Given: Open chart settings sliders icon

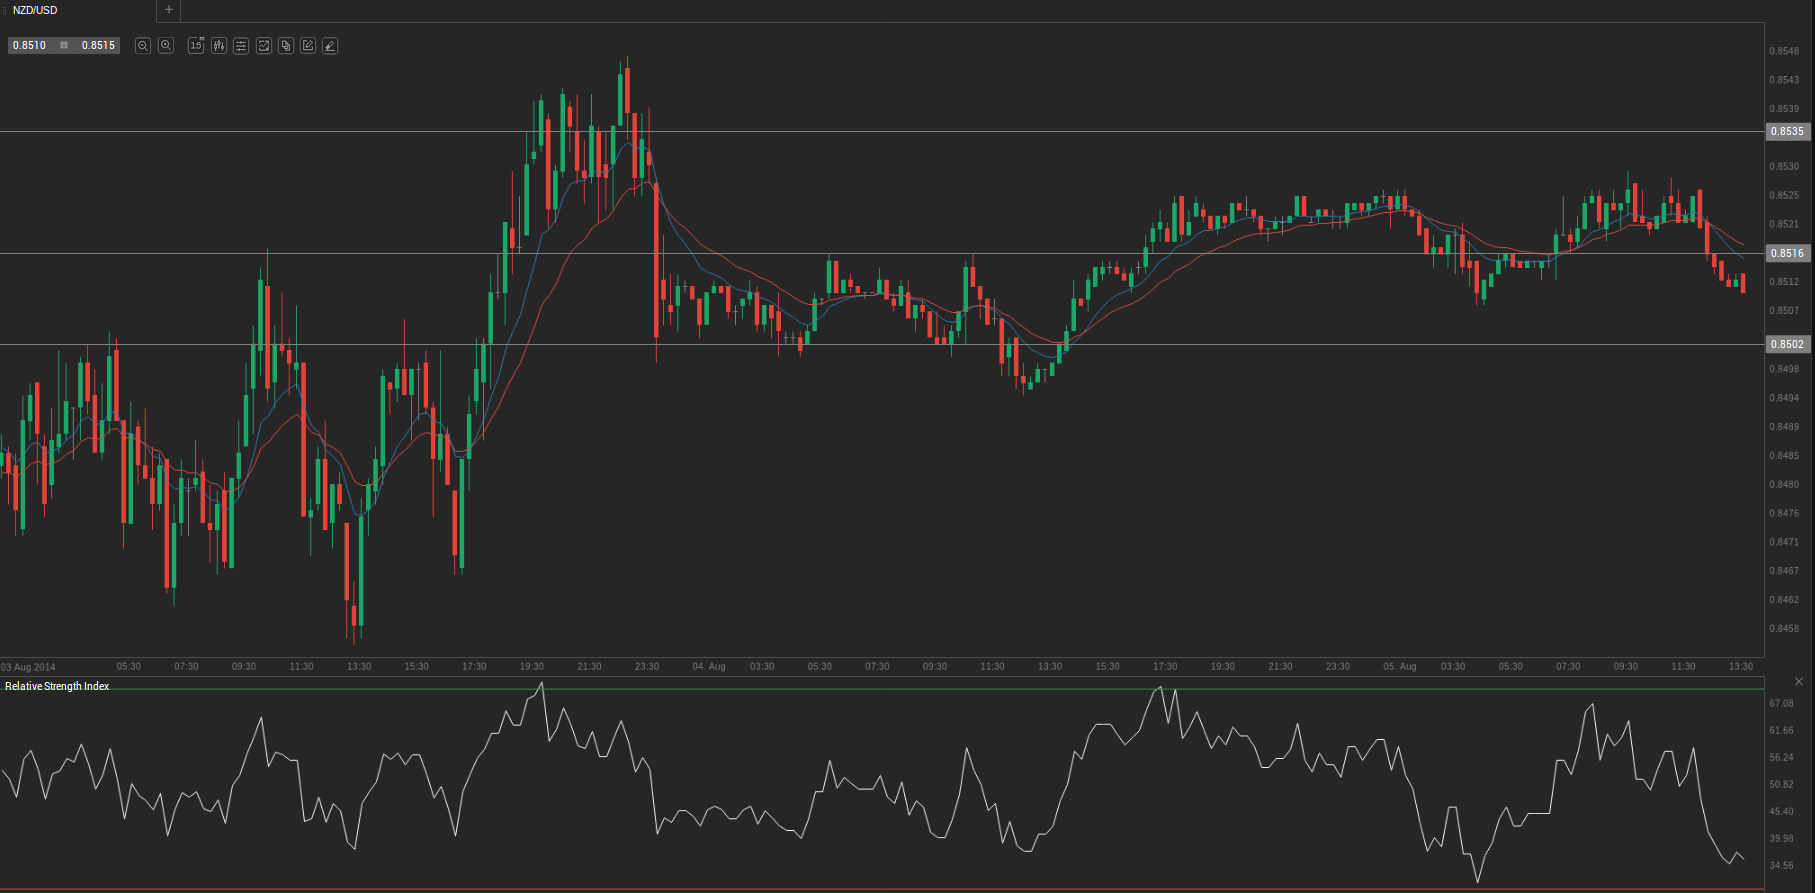Looking at the screenshot, I should tap(241, 46).
